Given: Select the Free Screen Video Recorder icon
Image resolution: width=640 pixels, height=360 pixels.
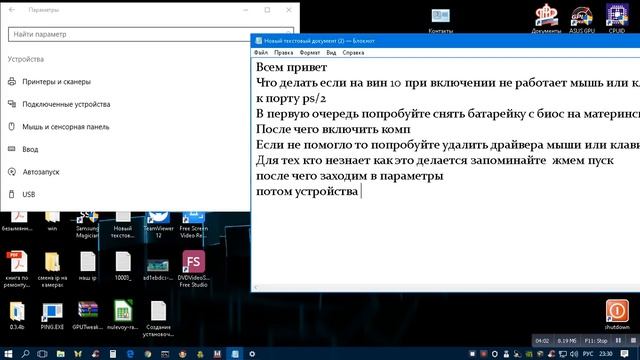Looking at the screenshot, I should pos(194,224).
